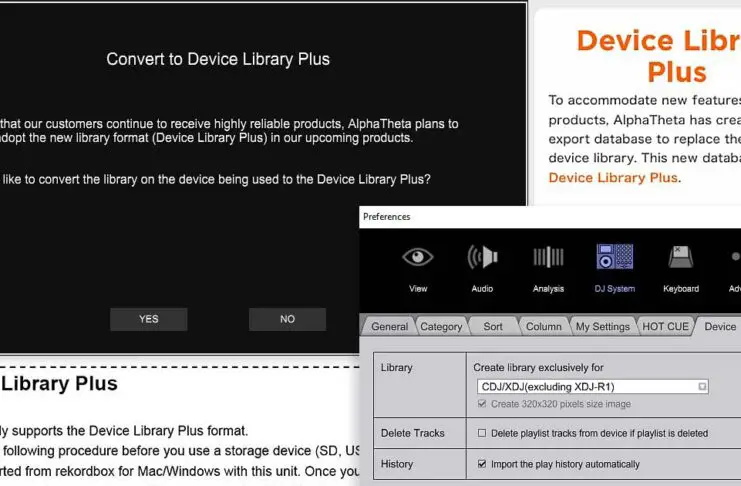Open the Analysis preferences waveform icon
Viewport: 741px width, 486px height.
548,258
